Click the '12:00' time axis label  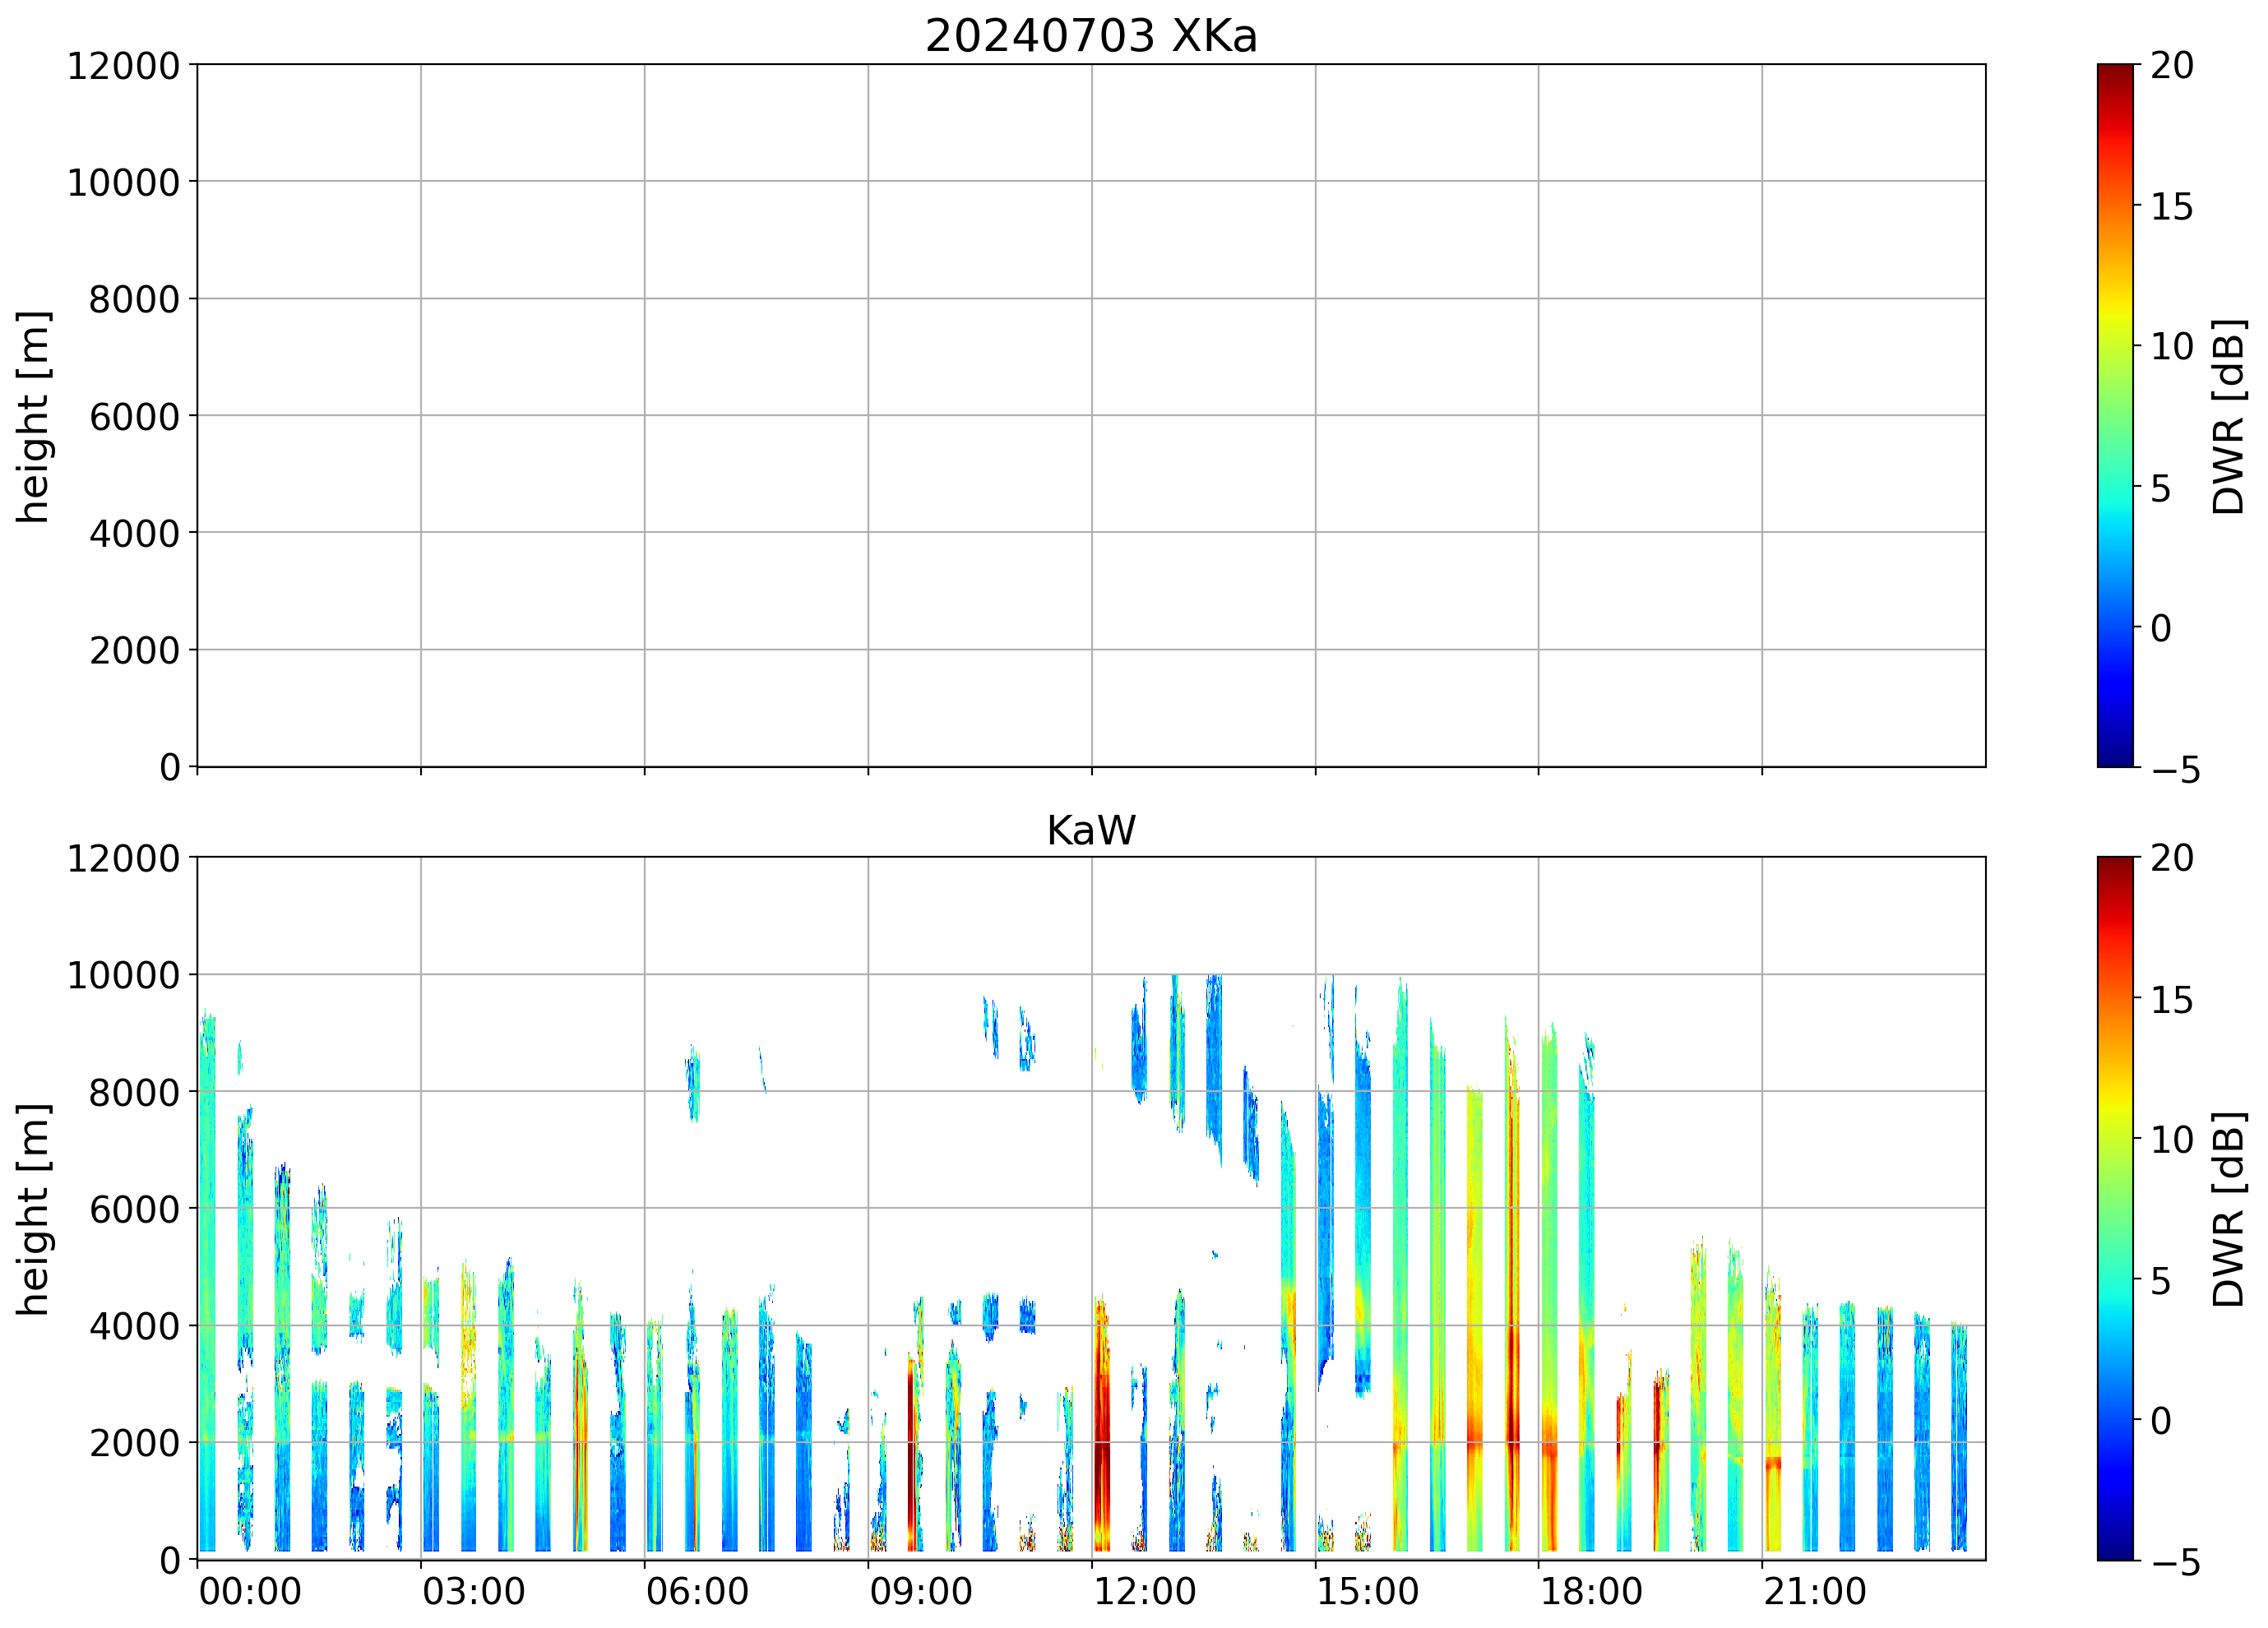click(x=1144, y=1591)
